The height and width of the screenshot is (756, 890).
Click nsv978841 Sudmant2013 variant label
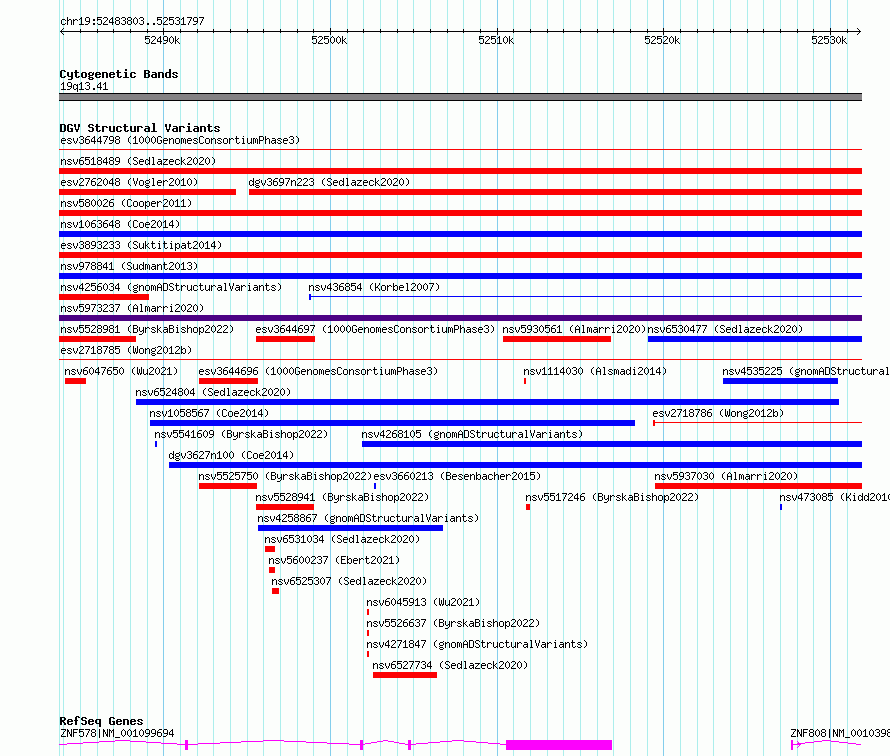(x=129, y=266)
